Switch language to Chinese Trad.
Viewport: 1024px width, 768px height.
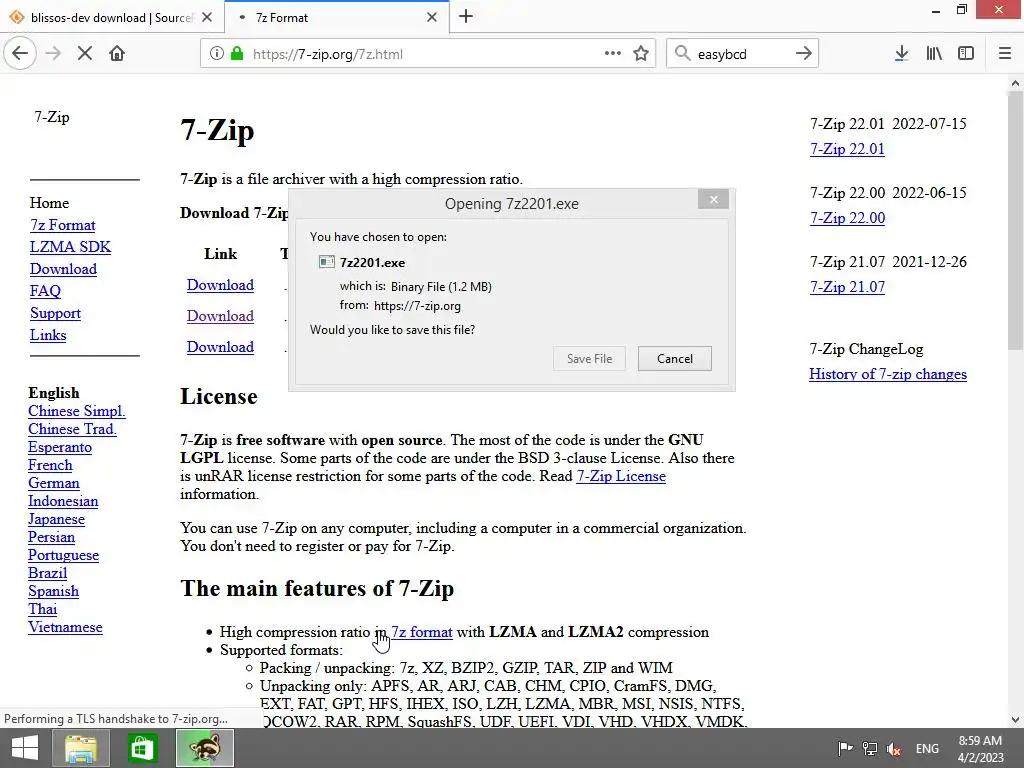[x=72, y=429]
